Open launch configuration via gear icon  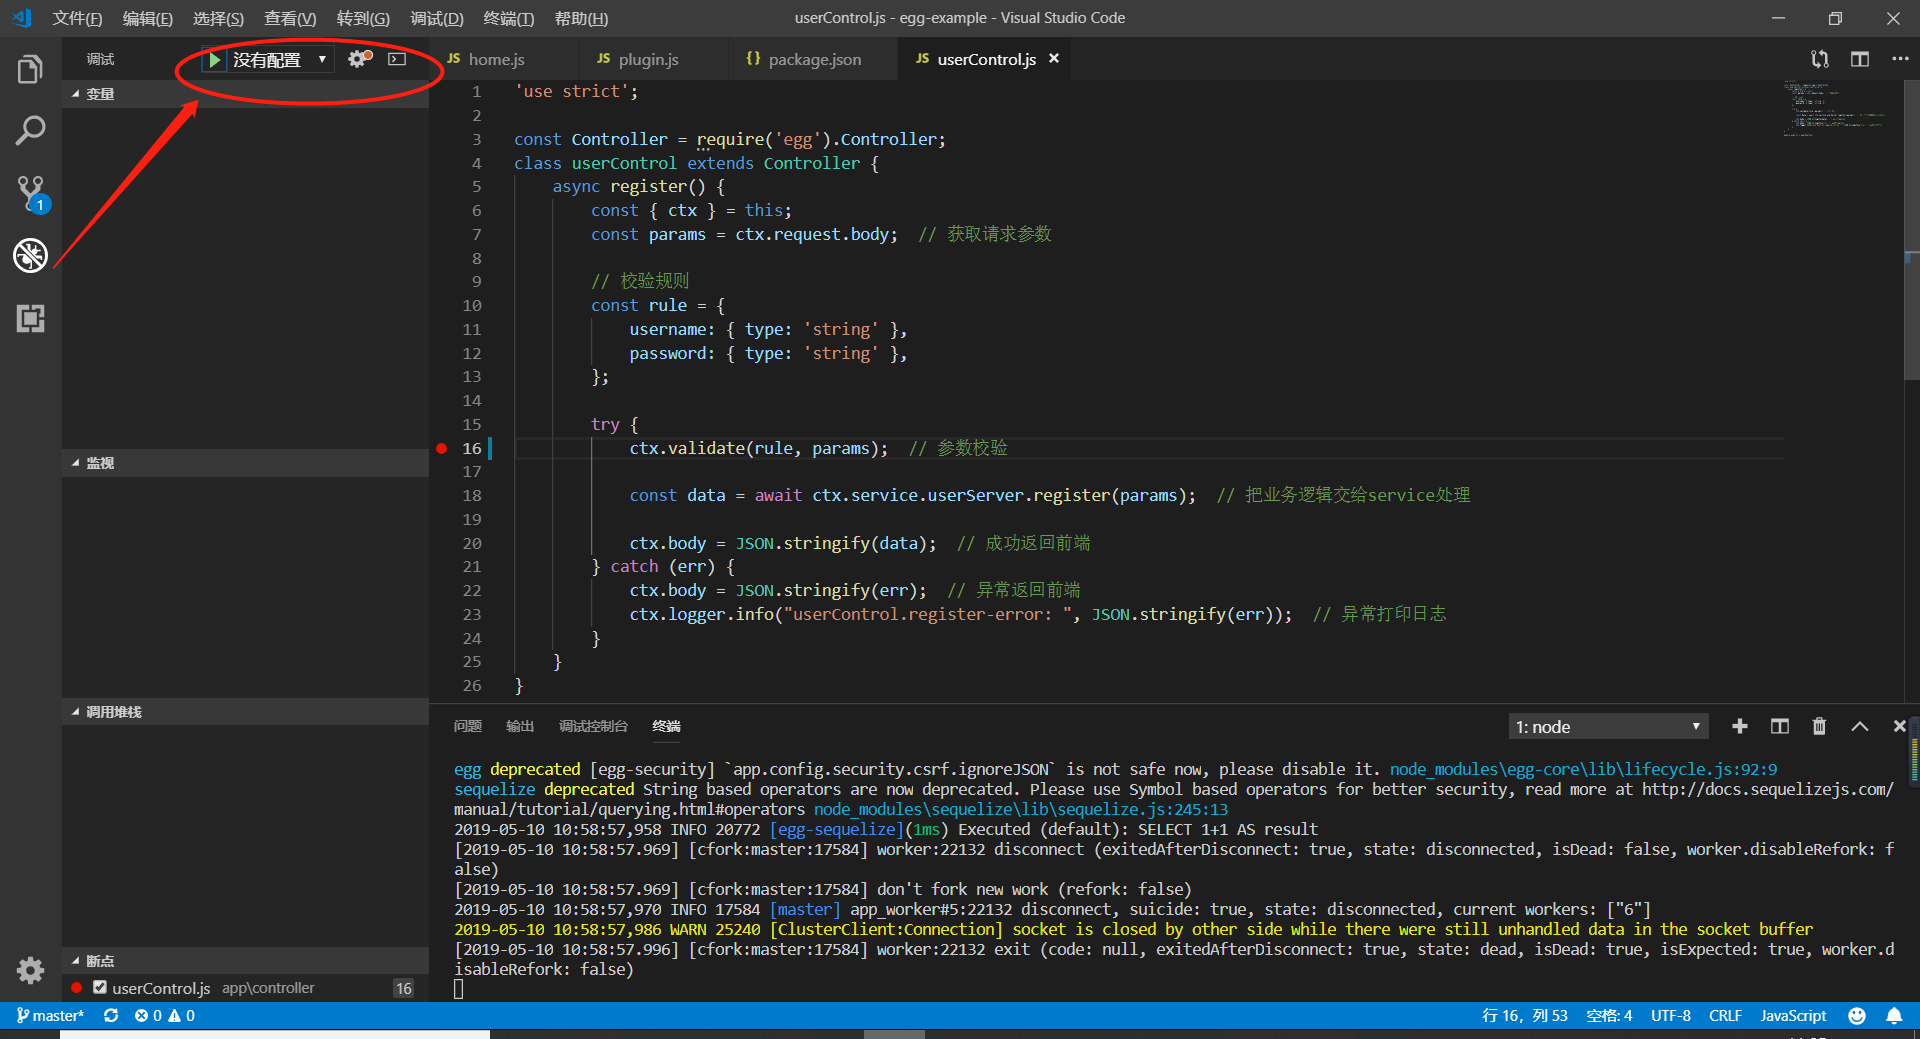pos(358,59)
